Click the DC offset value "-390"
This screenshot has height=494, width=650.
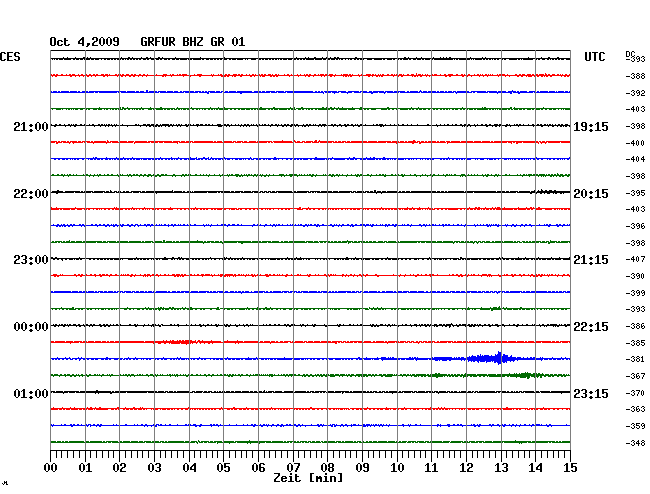pyautogui.click(x=635, y=276)
